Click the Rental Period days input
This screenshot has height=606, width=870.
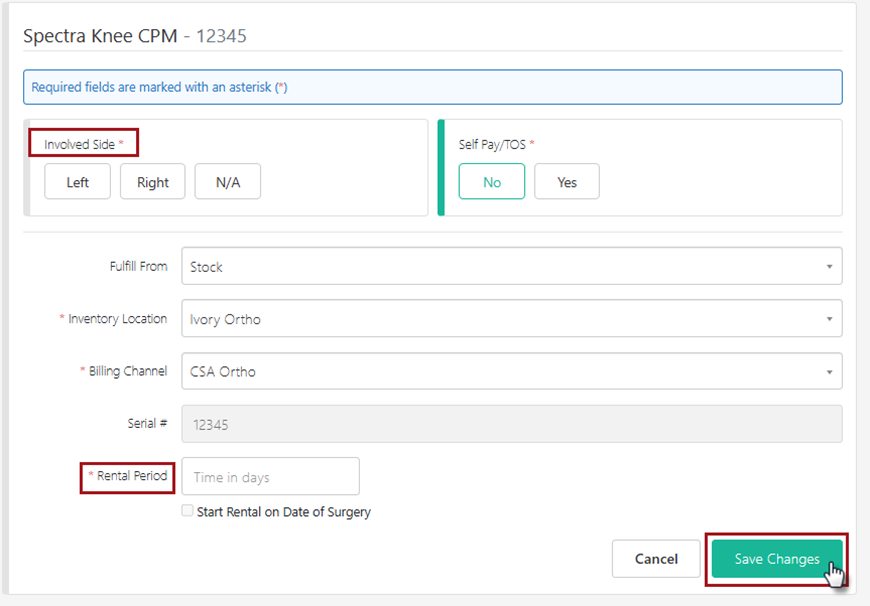click(x=270, y=477)
